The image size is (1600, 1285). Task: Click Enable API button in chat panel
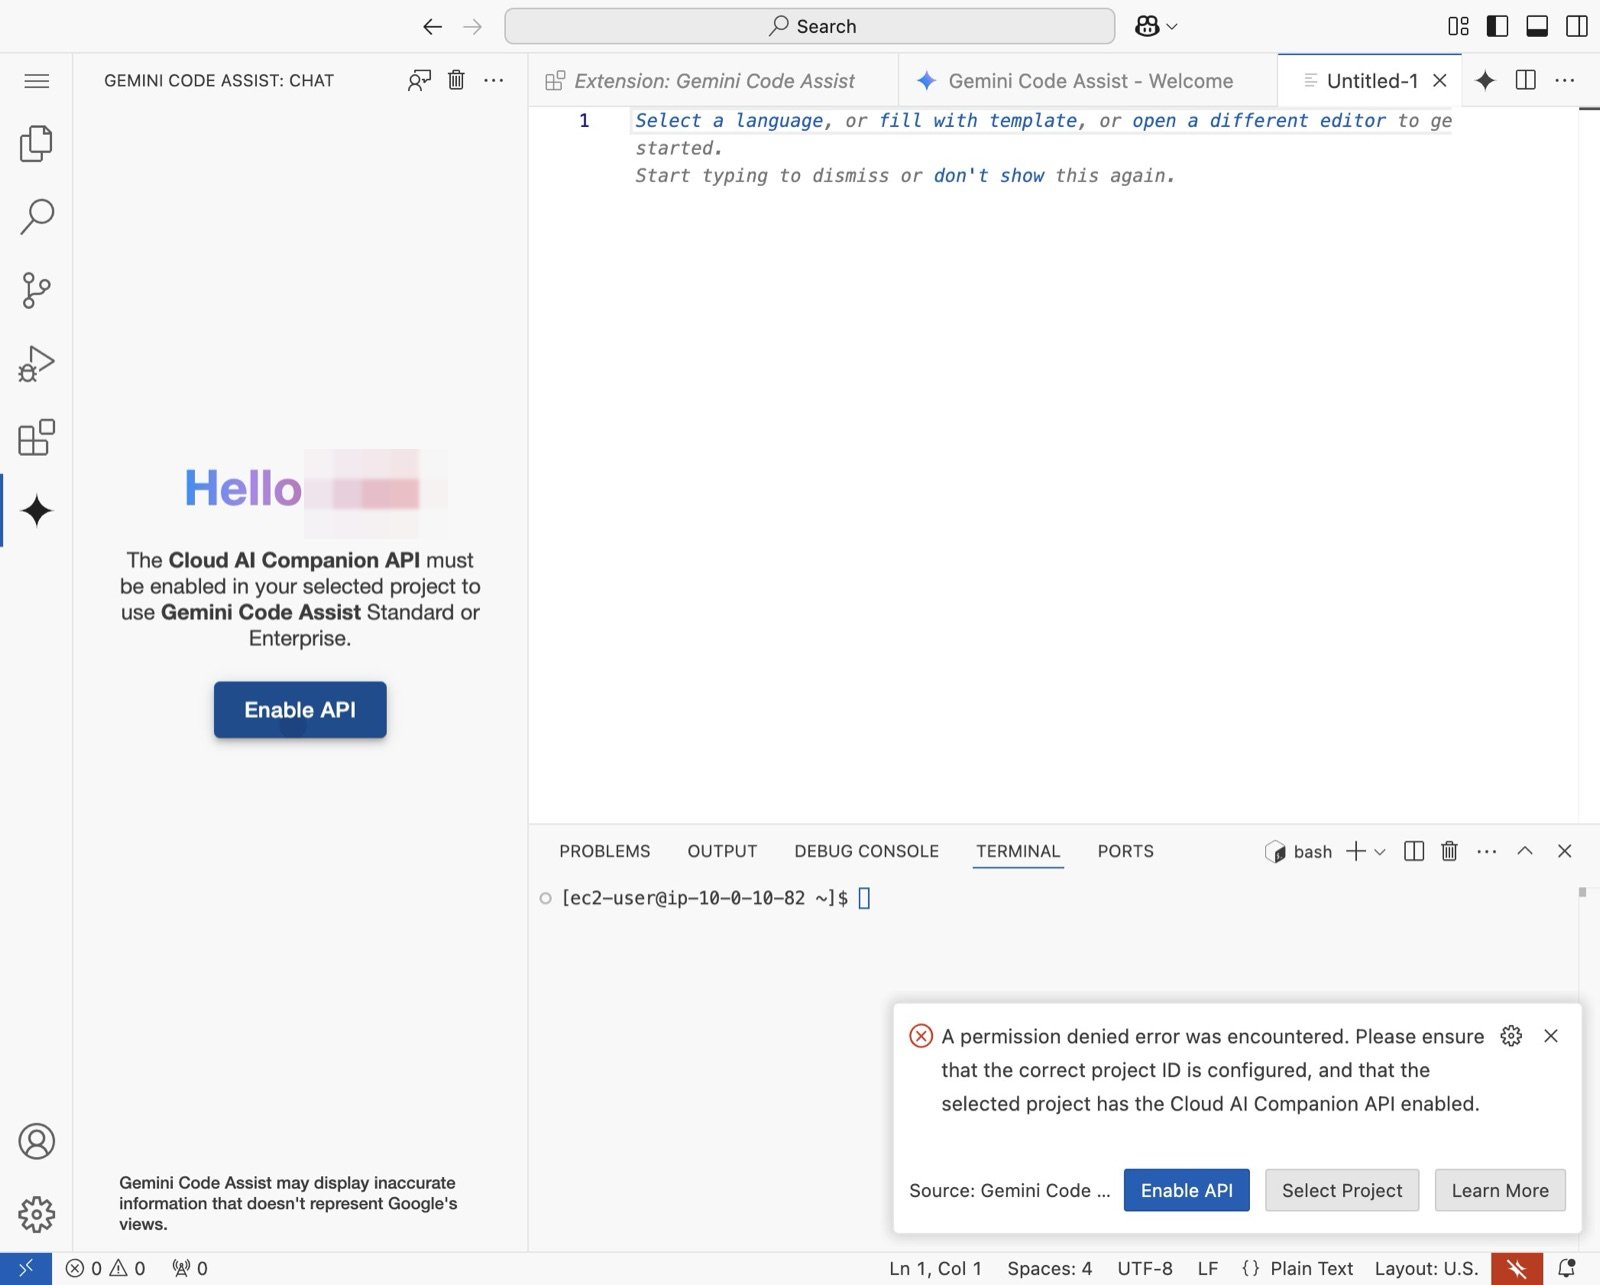pyautogui.click(x=300, y=710)
